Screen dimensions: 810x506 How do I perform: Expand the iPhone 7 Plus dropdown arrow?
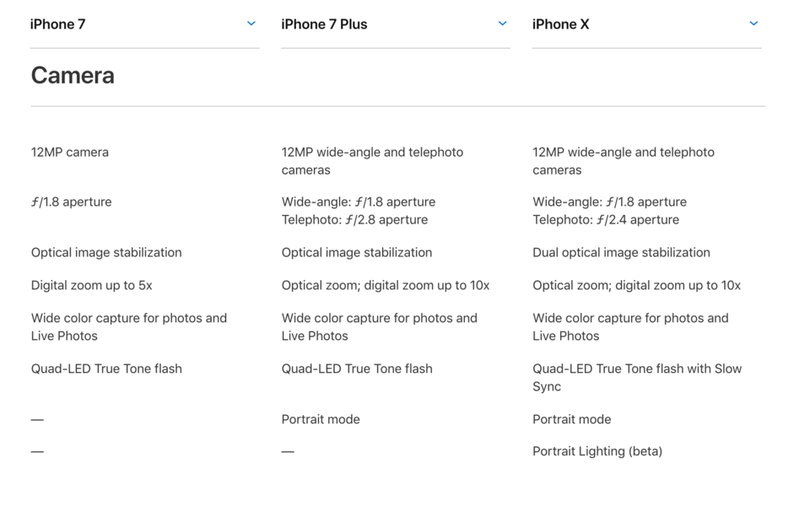(x=503, y=23)
